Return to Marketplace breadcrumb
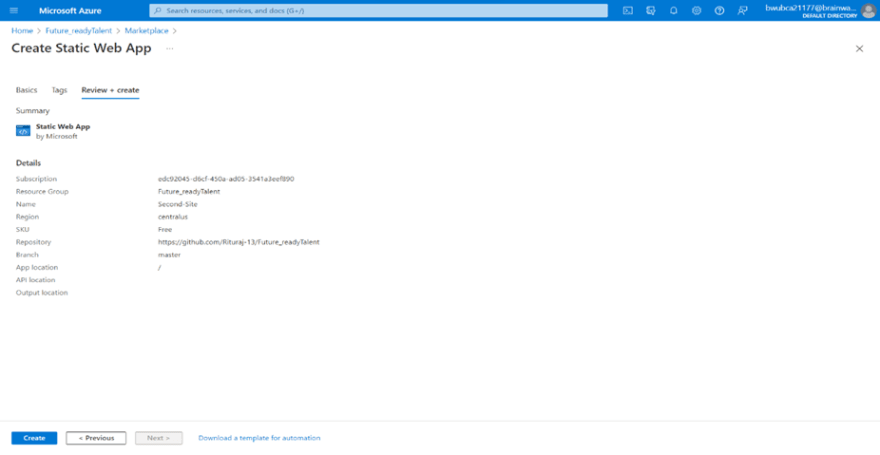This screenshot has width=880, height=455. (x=146, y=31)
